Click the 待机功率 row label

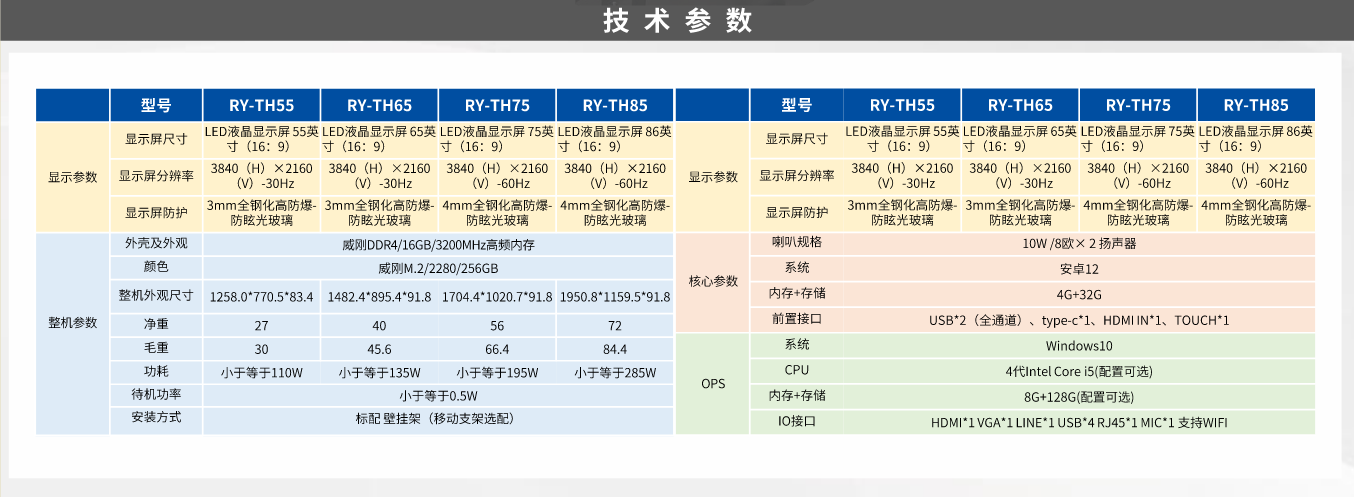tap(156, 395)
